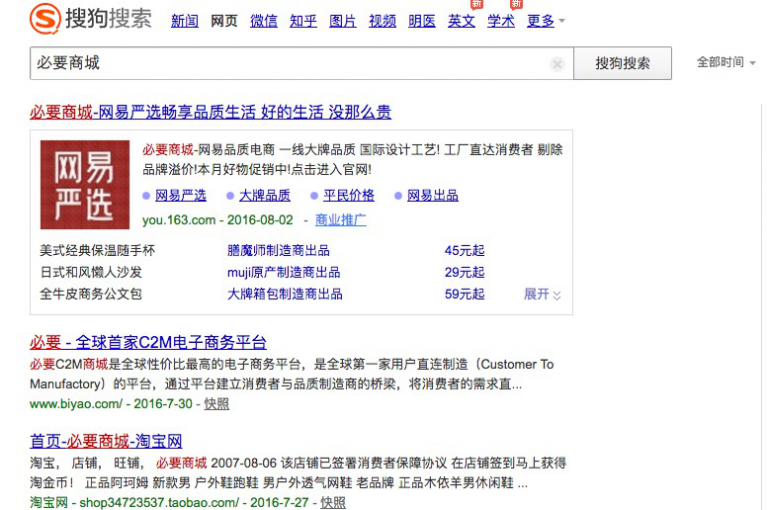Click the 日式和风懒人沙发 text

pos(91,272)
